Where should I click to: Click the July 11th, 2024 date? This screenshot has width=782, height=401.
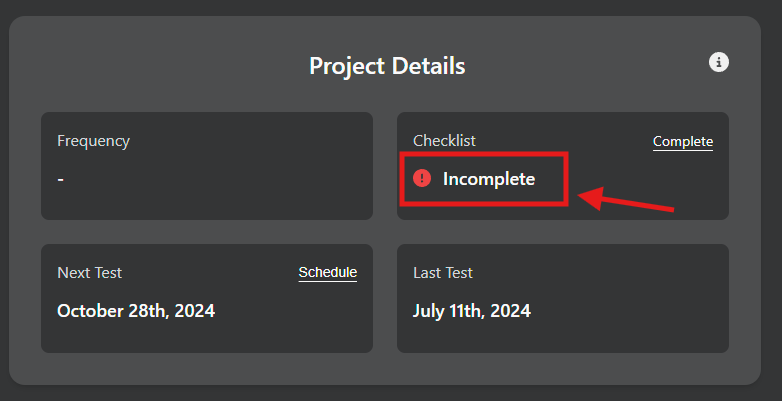click(x=472, y=310)
